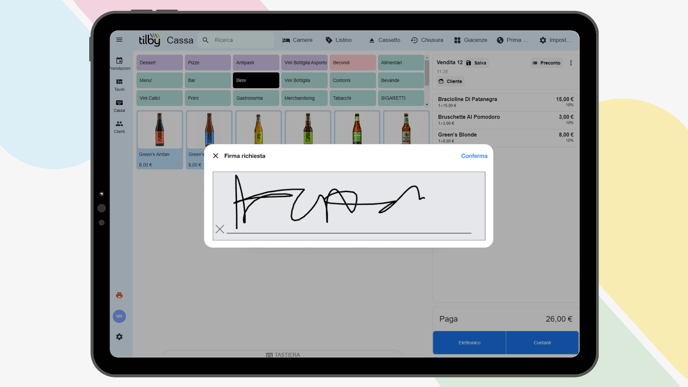Clear the signature with the X icon

220,229
